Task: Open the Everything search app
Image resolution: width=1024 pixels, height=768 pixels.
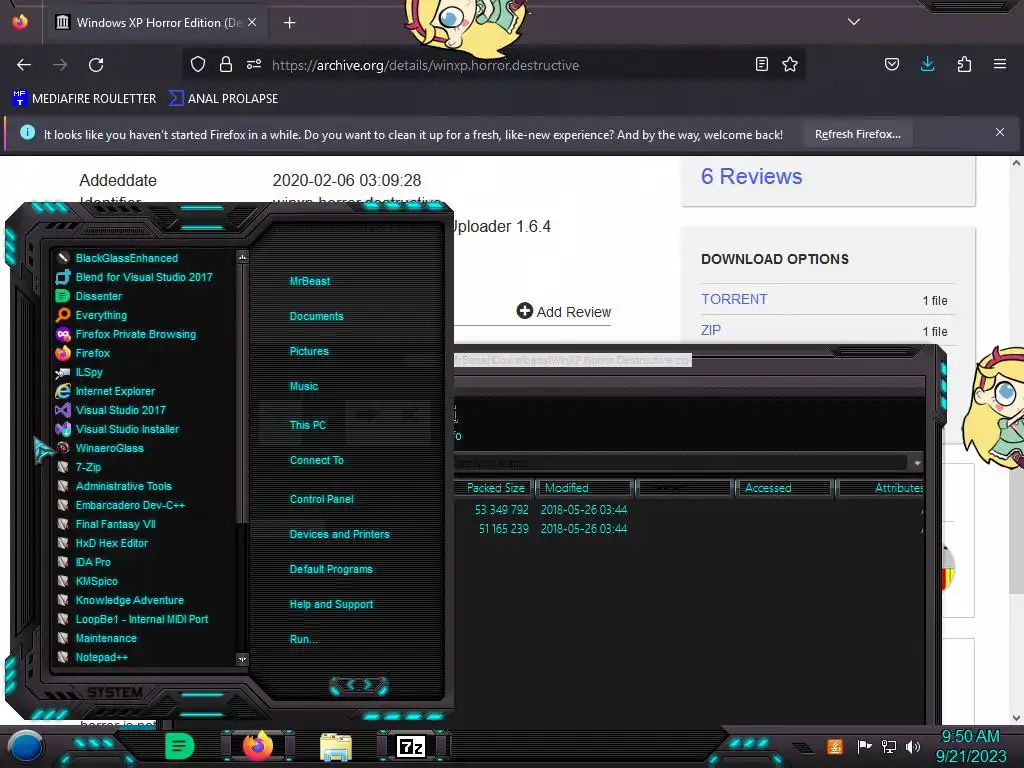Action: coord(91,315)
